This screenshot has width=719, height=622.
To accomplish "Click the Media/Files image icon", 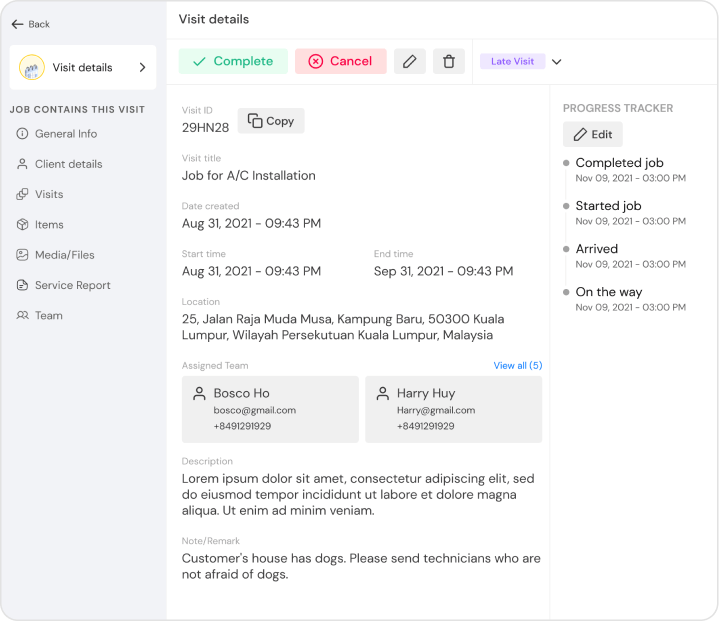I will tap(22, 255).
